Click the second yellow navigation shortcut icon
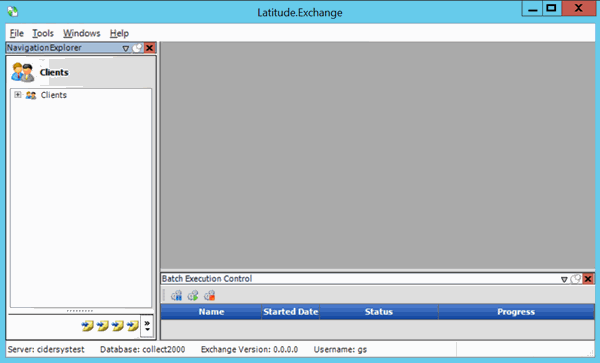Image resolution: width=600 pixels, height=363 pixels. pos(102,326)
